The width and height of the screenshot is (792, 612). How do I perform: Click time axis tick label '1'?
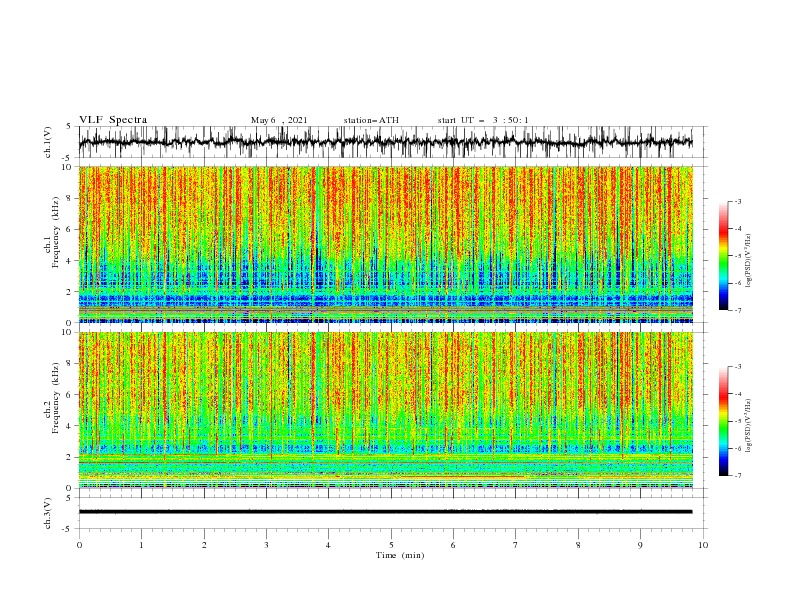point(141,545)
